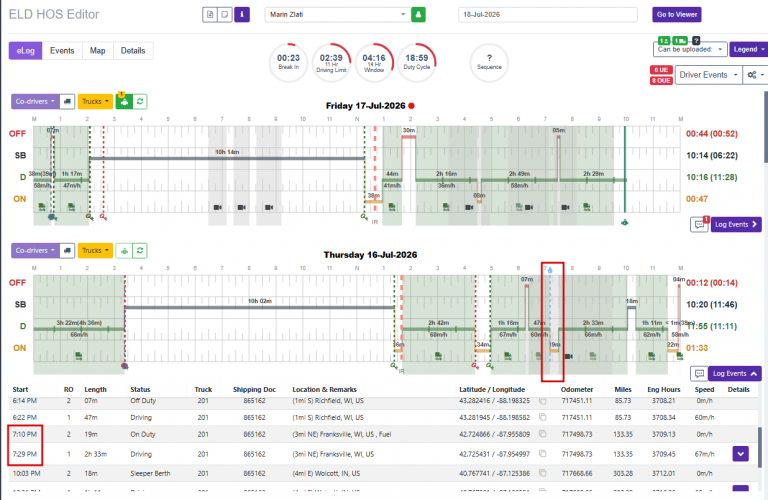768x500 pixels.
Task: Open the Driver Events dropdown
Action: pos(708,75)
